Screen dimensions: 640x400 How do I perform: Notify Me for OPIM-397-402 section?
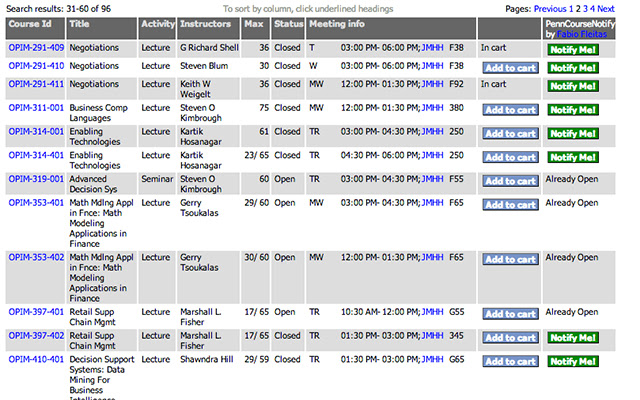[573, 338]
